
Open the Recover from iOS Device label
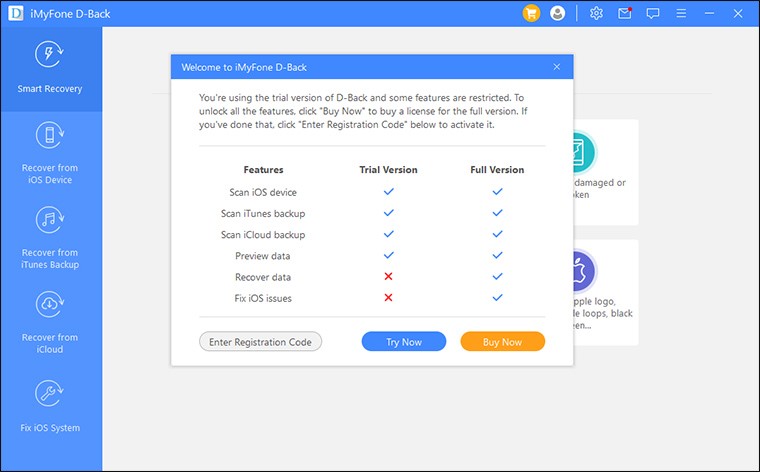pos(50,173)
